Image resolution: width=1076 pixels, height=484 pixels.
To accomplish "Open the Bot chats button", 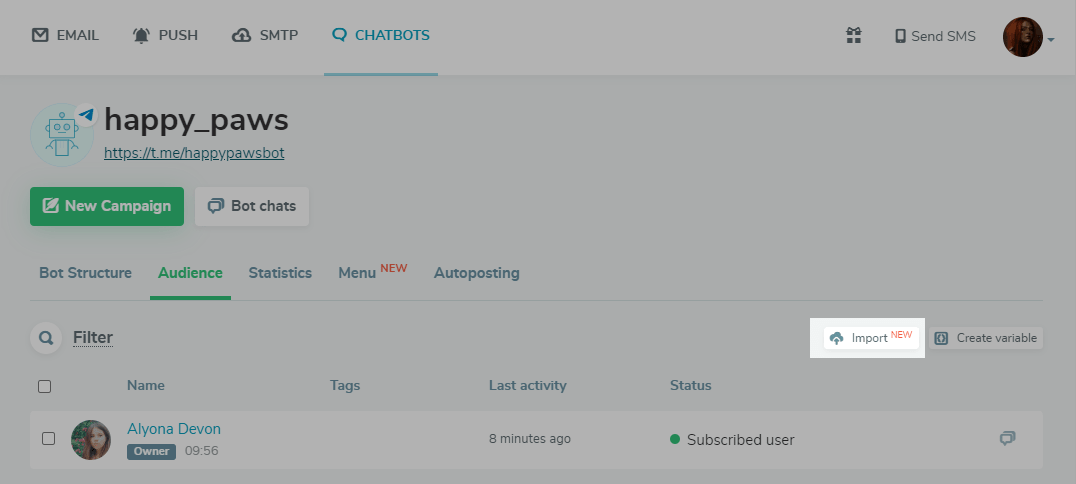I will click(x=252, y=206).
